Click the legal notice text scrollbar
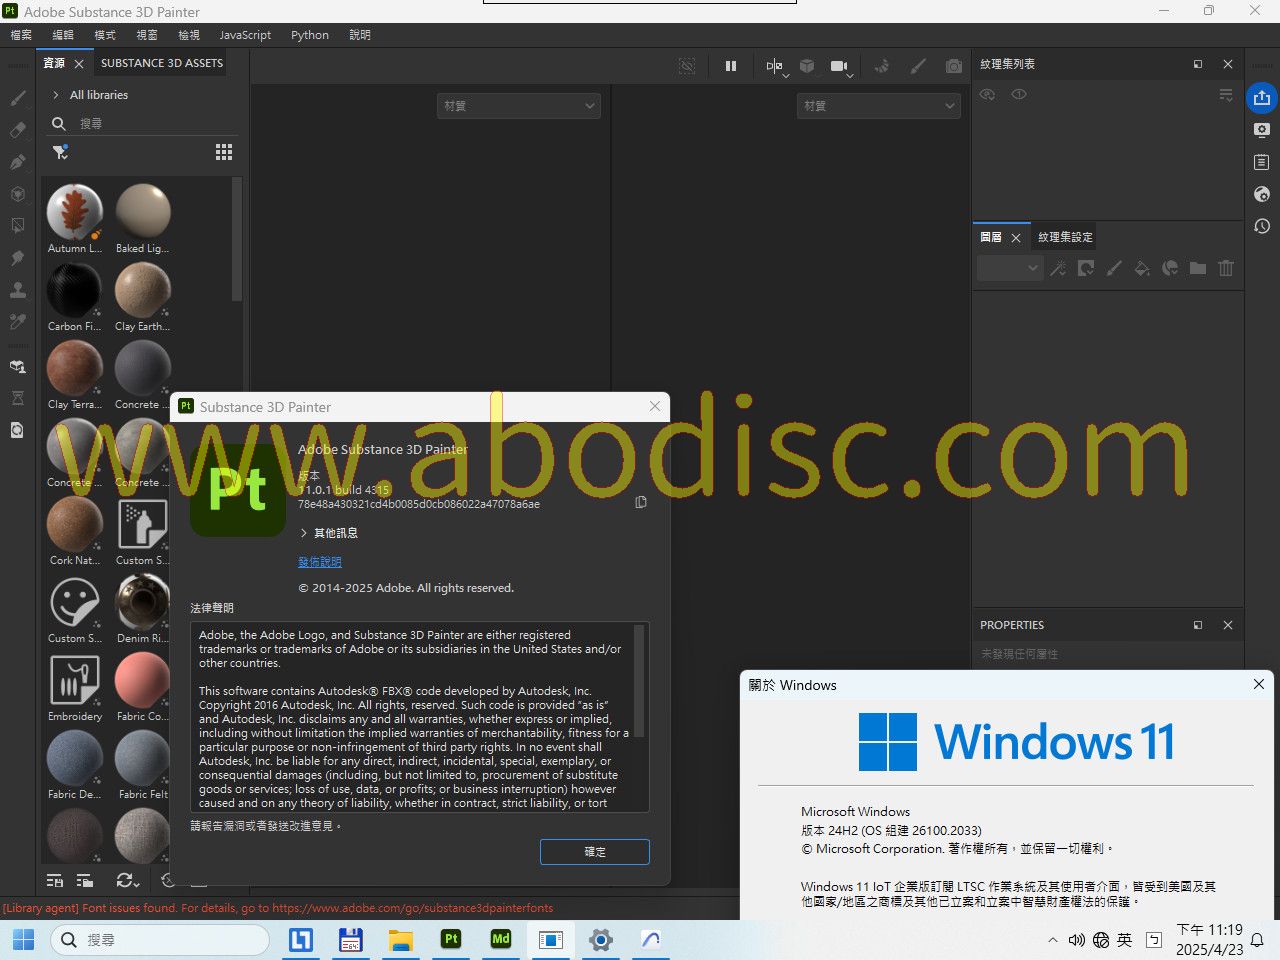The height and width of the screenshot is (960, 1280). (639, 682)
